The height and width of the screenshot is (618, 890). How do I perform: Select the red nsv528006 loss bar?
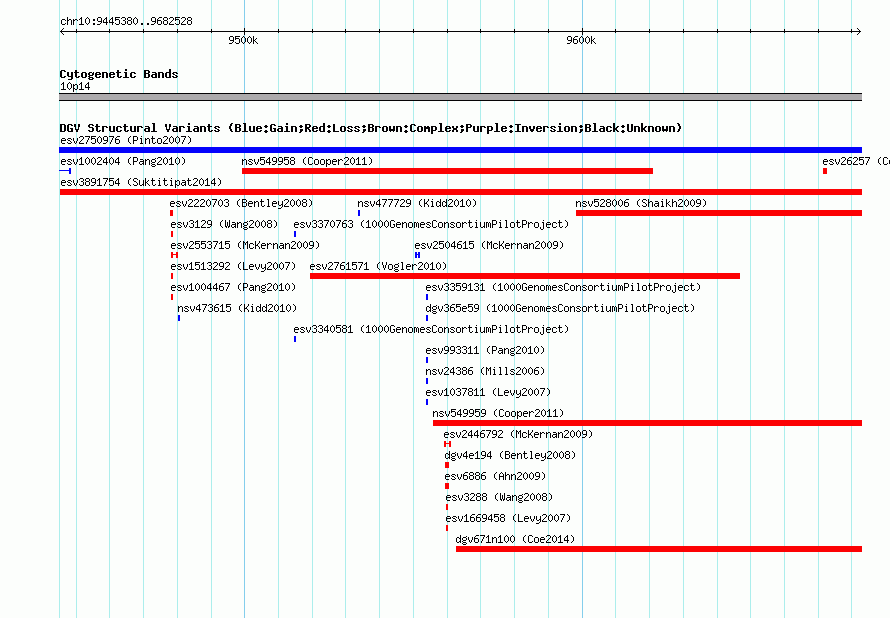pyautogui.click(x=719, y=213)
